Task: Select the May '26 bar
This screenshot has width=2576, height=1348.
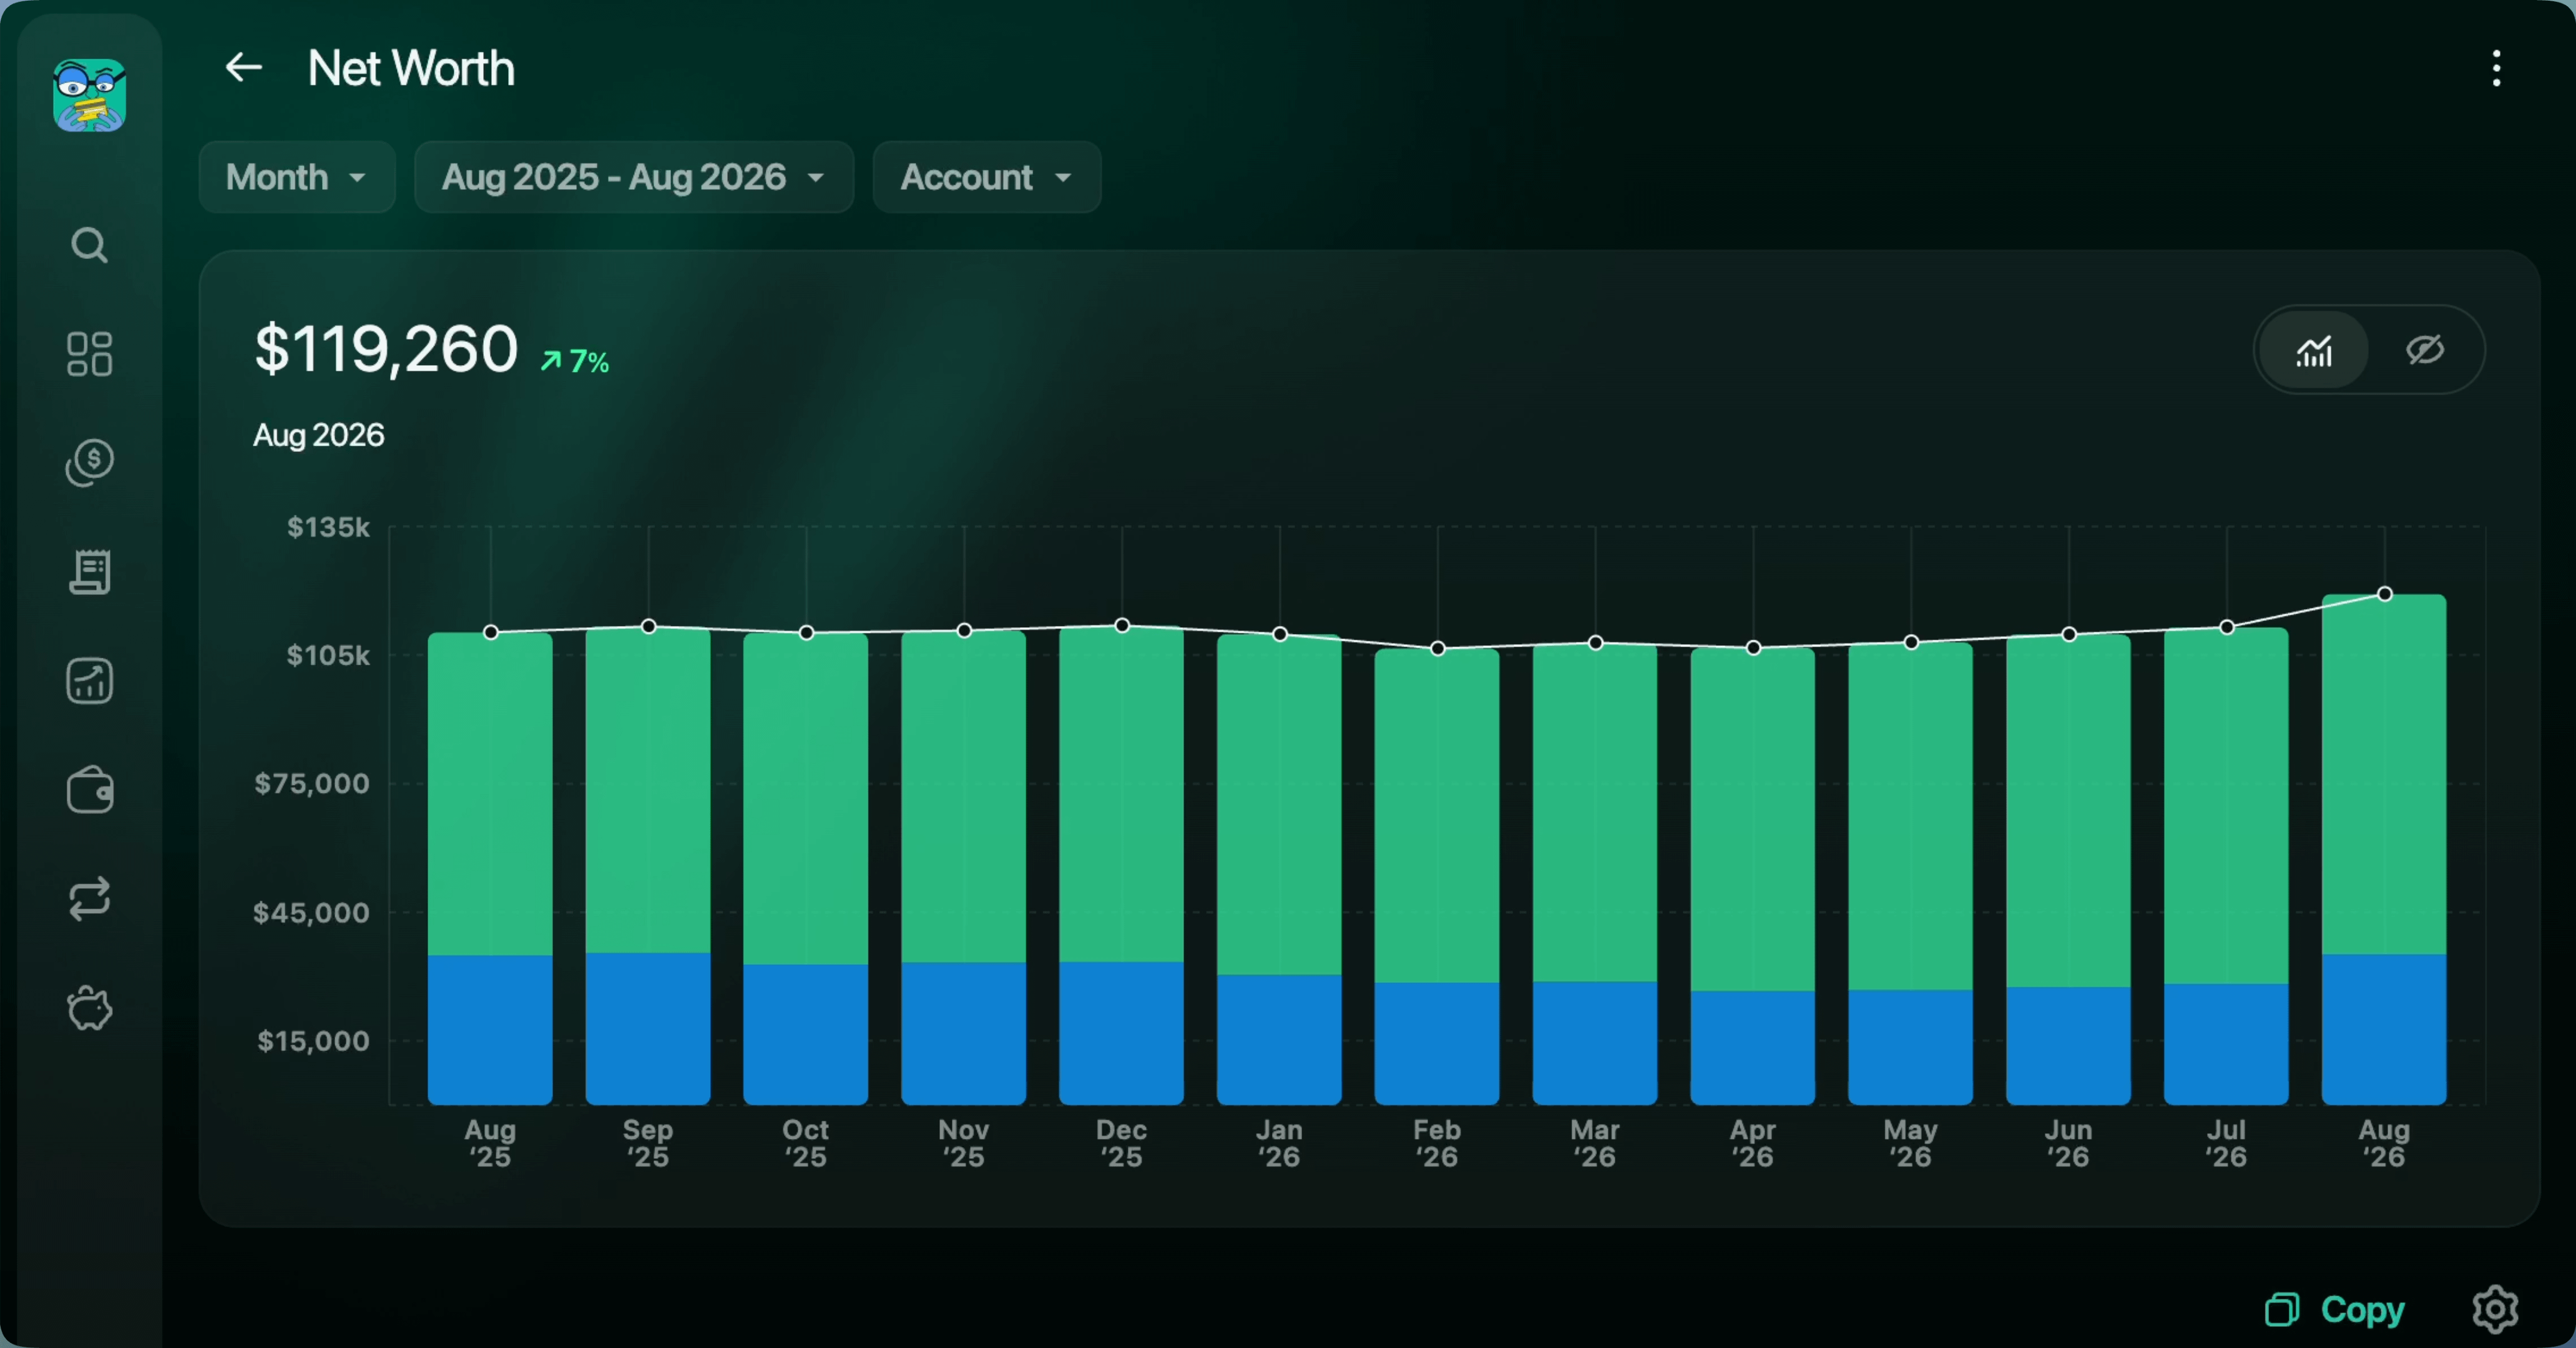Action: coord(1911,874)
